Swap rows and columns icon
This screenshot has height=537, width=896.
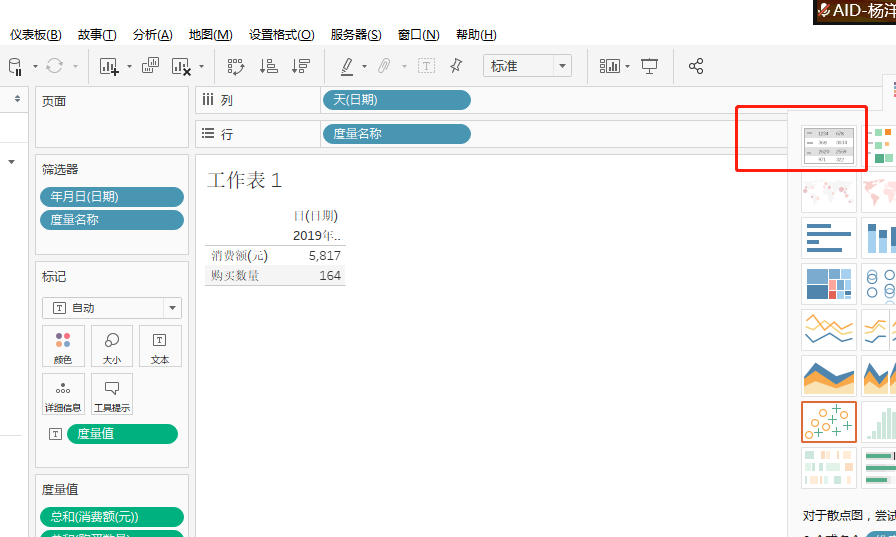235,66
